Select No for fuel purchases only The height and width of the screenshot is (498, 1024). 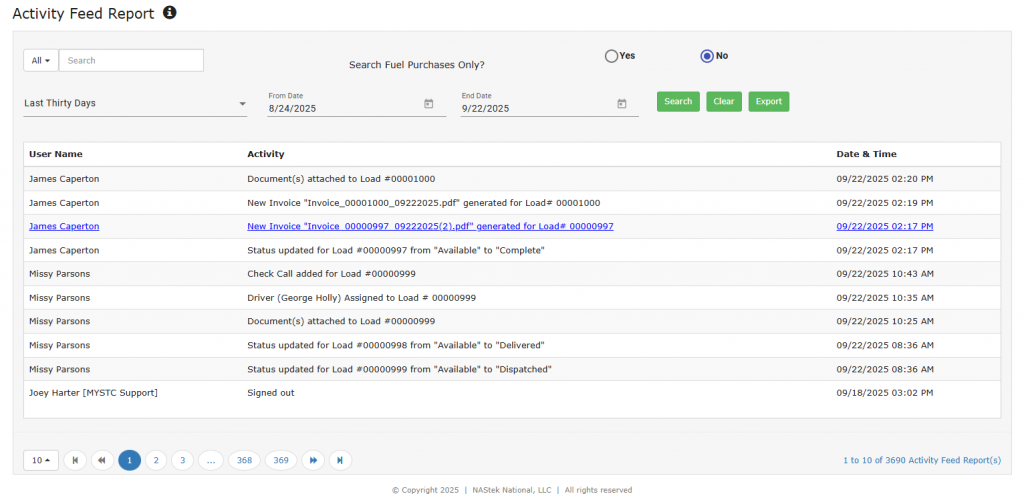[x=707, y=56]
